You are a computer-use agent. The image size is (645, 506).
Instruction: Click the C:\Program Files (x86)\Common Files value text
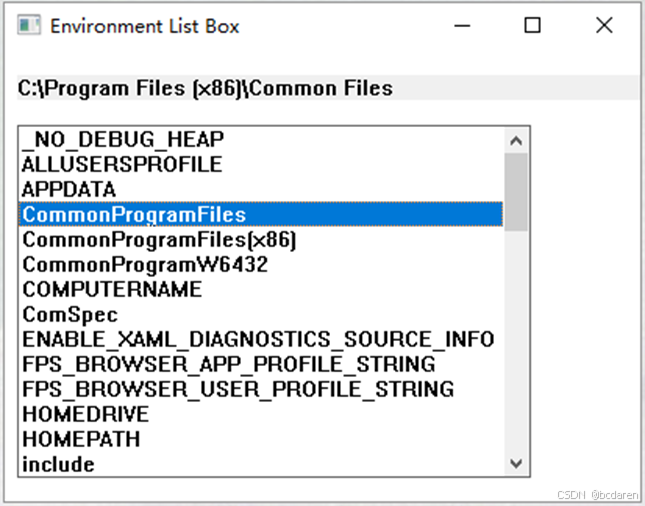click(x=205, y=88)
